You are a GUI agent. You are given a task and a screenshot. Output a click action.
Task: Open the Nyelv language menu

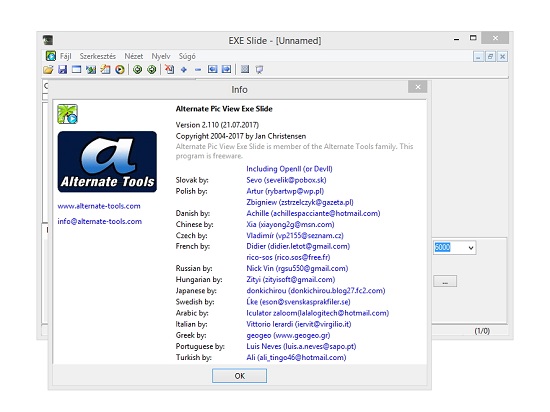(x=161, y=56)
